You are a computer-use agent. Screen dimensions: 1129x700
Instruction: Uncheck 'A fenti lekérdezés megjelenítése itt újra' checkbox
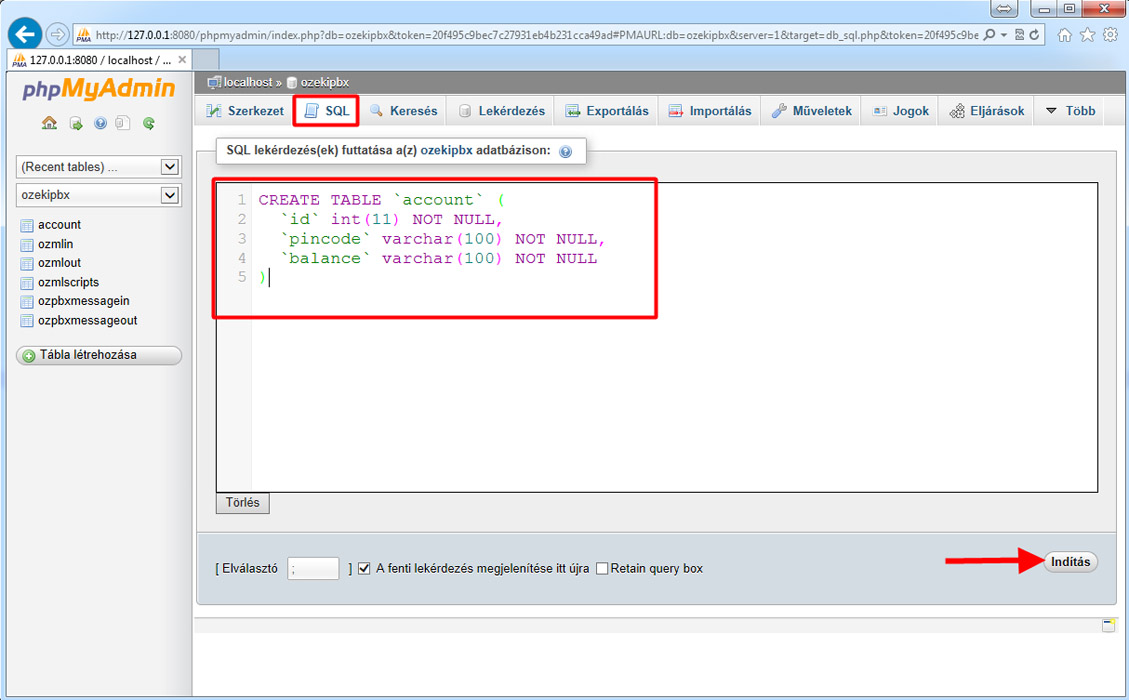pyautogui.click(x=365, y=568)
